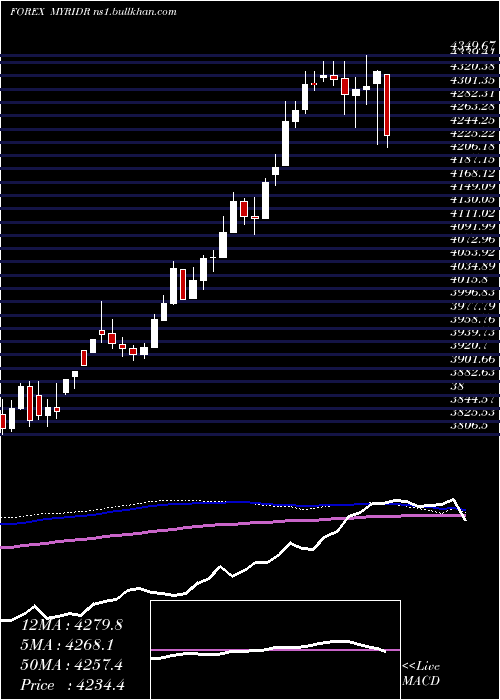The width and height of the screenshot is (500, 700).
Task: Click the 4349.67 top price label
Action: pos(474,45)
